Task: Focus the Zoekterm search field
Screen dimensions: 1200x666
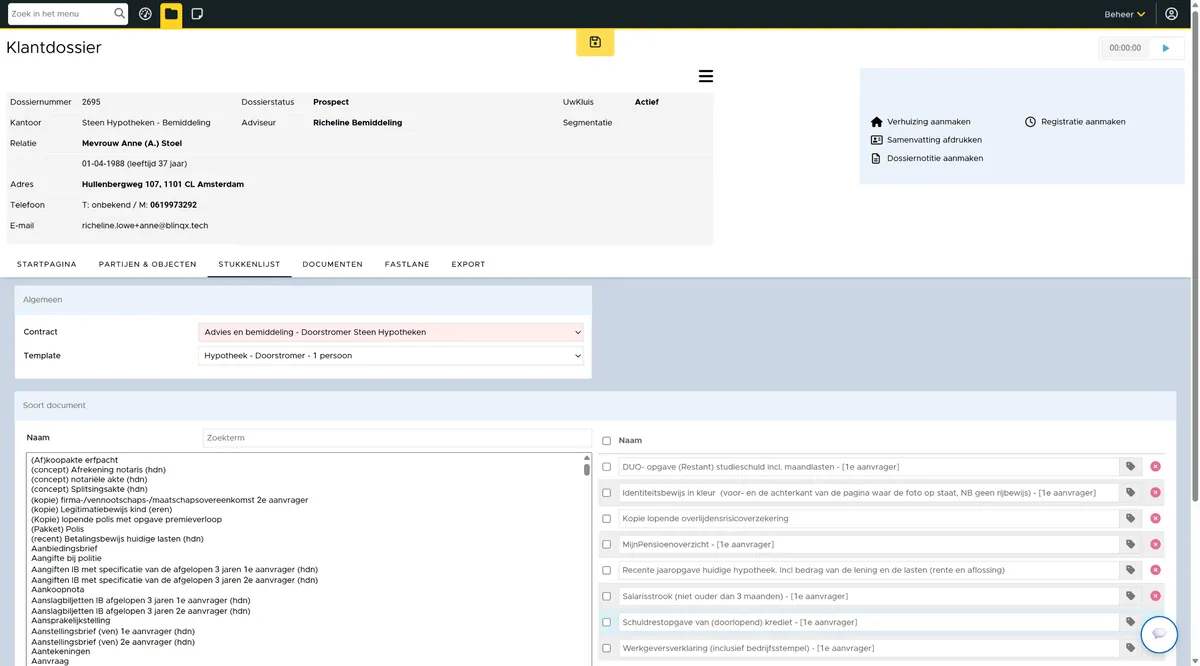Action: point(397,438)
